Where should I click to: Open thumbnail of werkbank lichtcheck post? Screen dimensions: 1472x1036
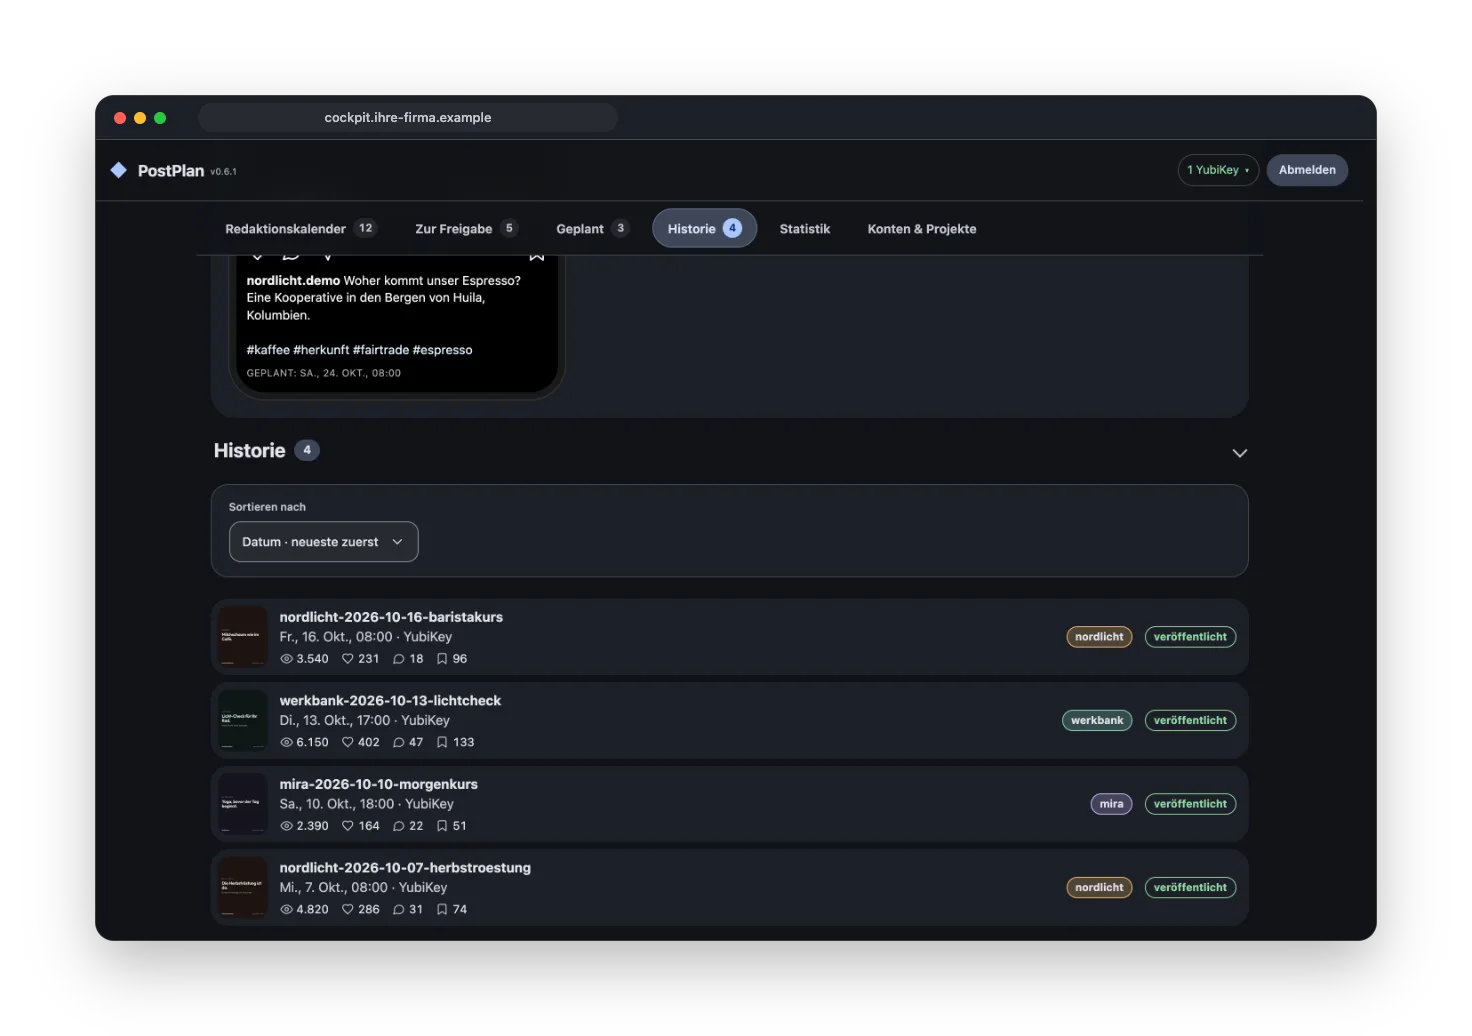click(242, 720)
